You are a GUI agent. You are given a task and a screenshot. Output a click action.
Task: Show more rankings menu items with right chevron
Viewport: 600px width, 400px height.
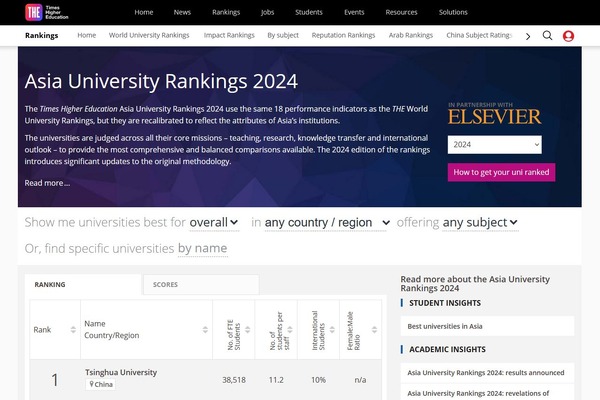click(528, 36)
